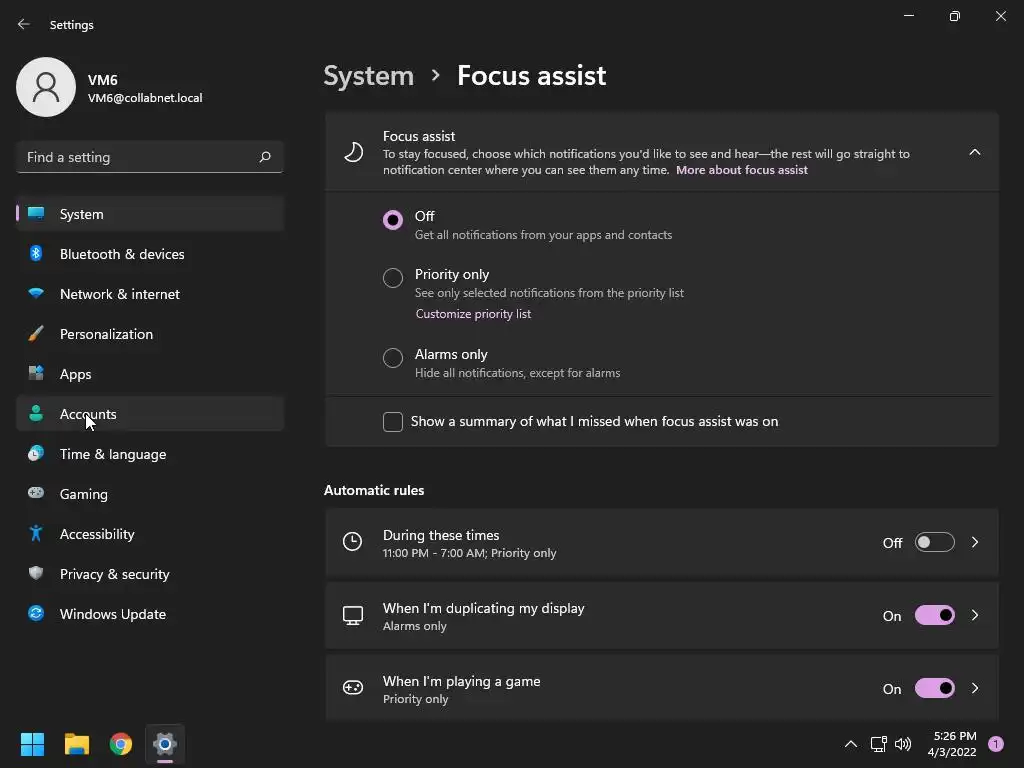
Task: Select the Alarms only radio option
Action: click(393, 358)
